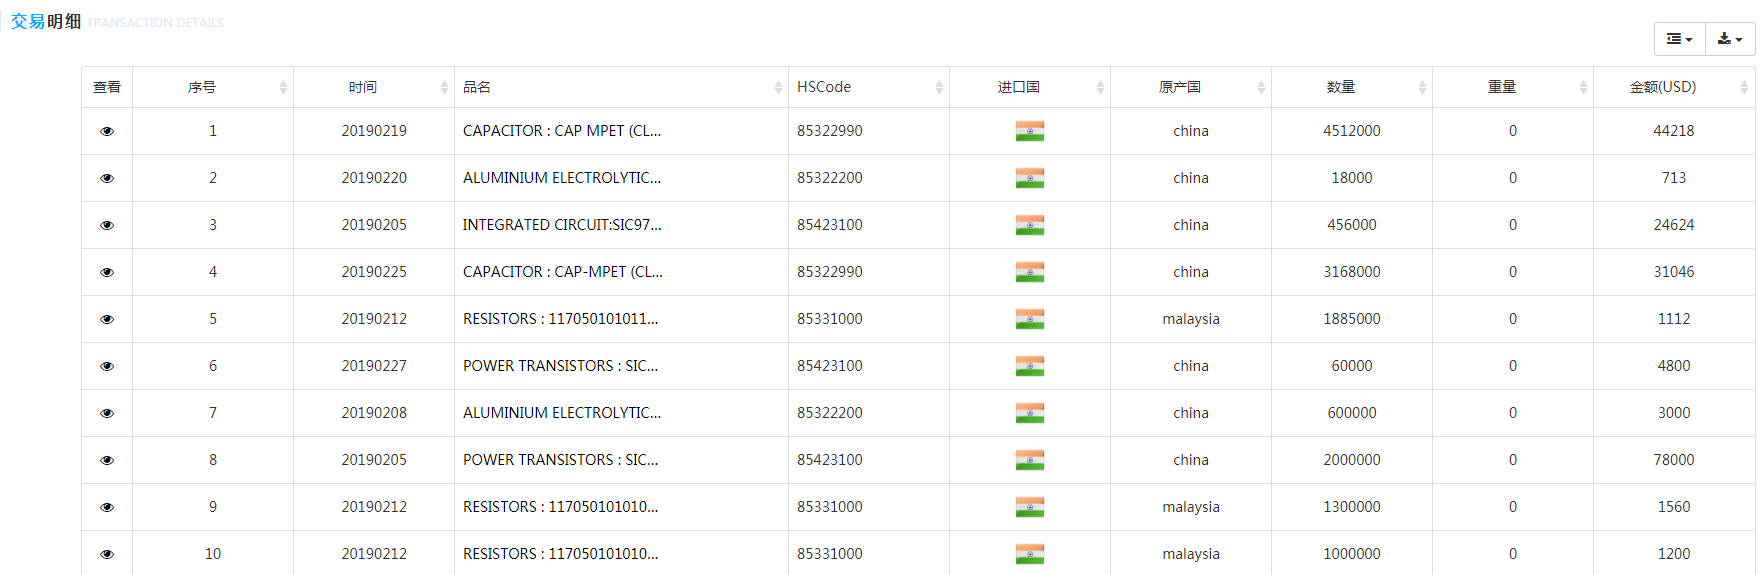The height and width of the screenshot is (575, 1760).
Task: Open eye icon for row 5 resistors
Action: pyautogui.click(x=107, y=319)
